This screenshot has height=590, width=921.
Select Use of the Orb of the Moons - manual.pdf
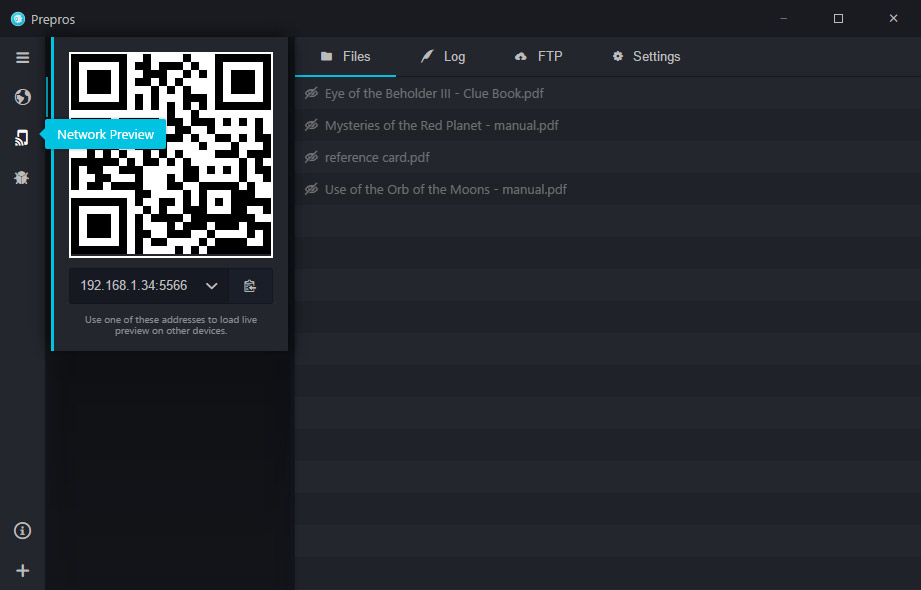(446, 189)
